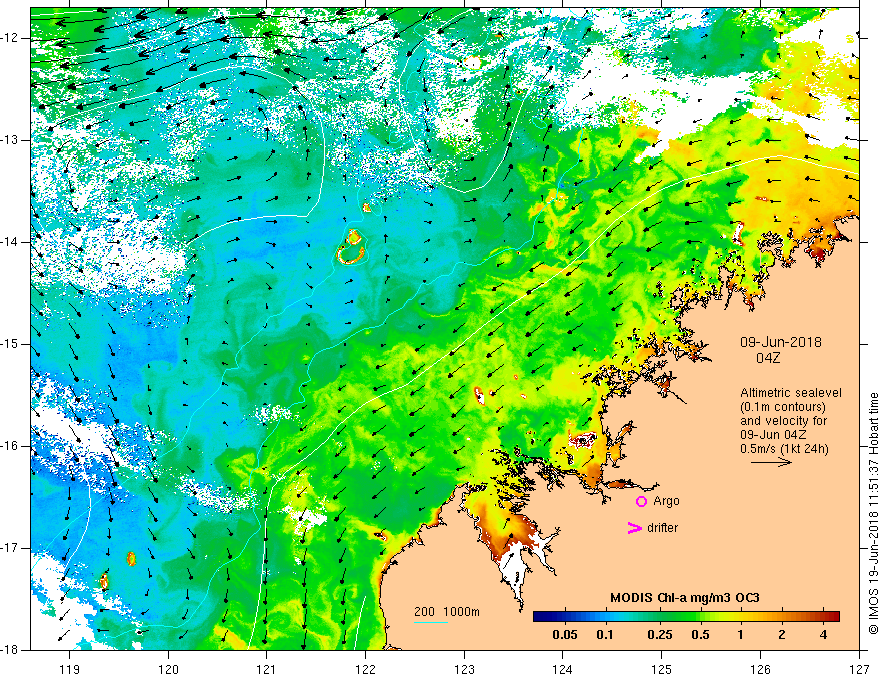The width and height of the screenshot is (880, 680).
Task: Click the magenta drifter legend symbol
Action: tap(634, 528)
